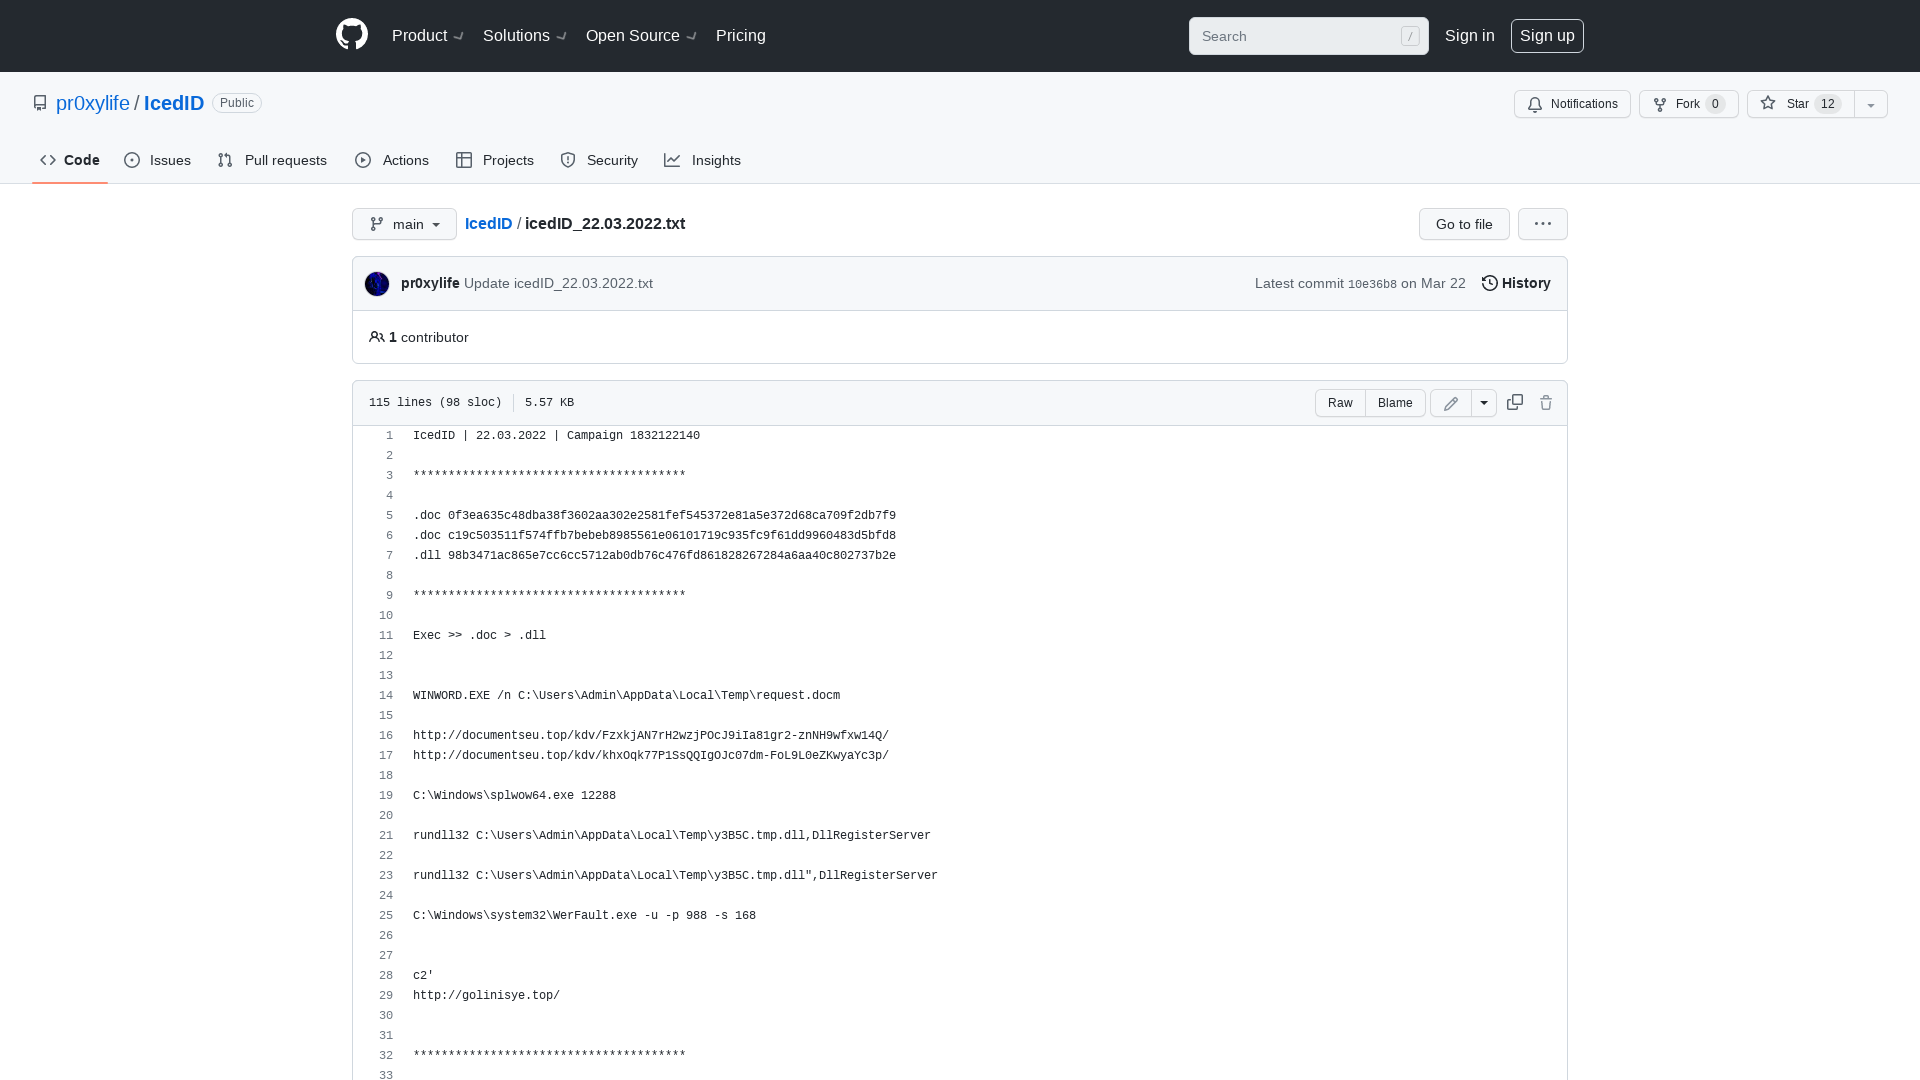This screenshot has width=1920, height=1080.
Task: Click the WINWORD.EXE request.docm line
Action: coord(626,696)
